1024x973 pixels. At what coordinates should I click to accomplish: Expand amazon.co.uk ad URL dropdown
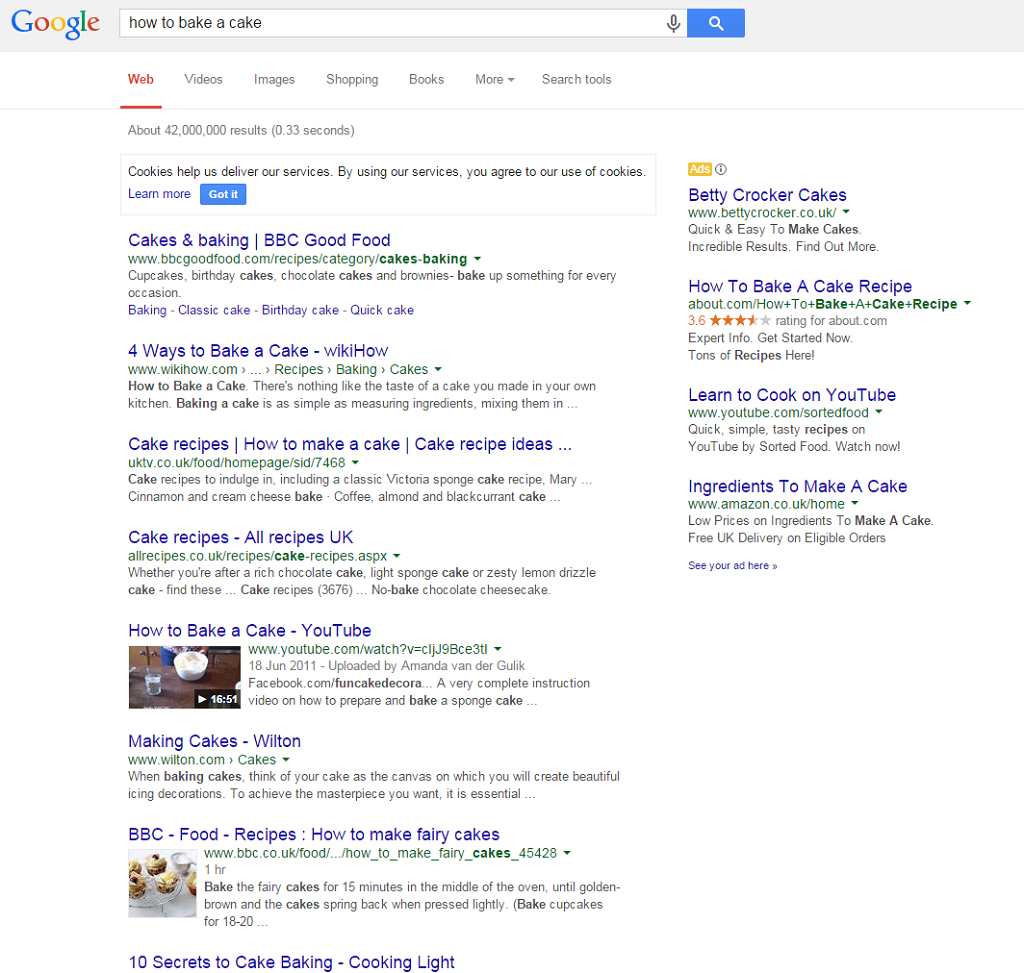(855, 503)
